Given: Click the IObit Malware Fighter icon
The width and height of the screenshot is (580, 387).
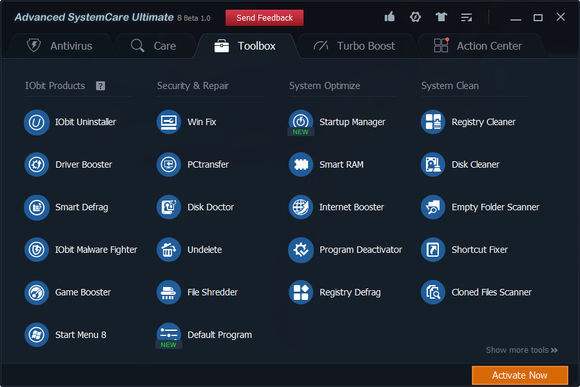Looking at the screenshot, I should coord(37,250).
